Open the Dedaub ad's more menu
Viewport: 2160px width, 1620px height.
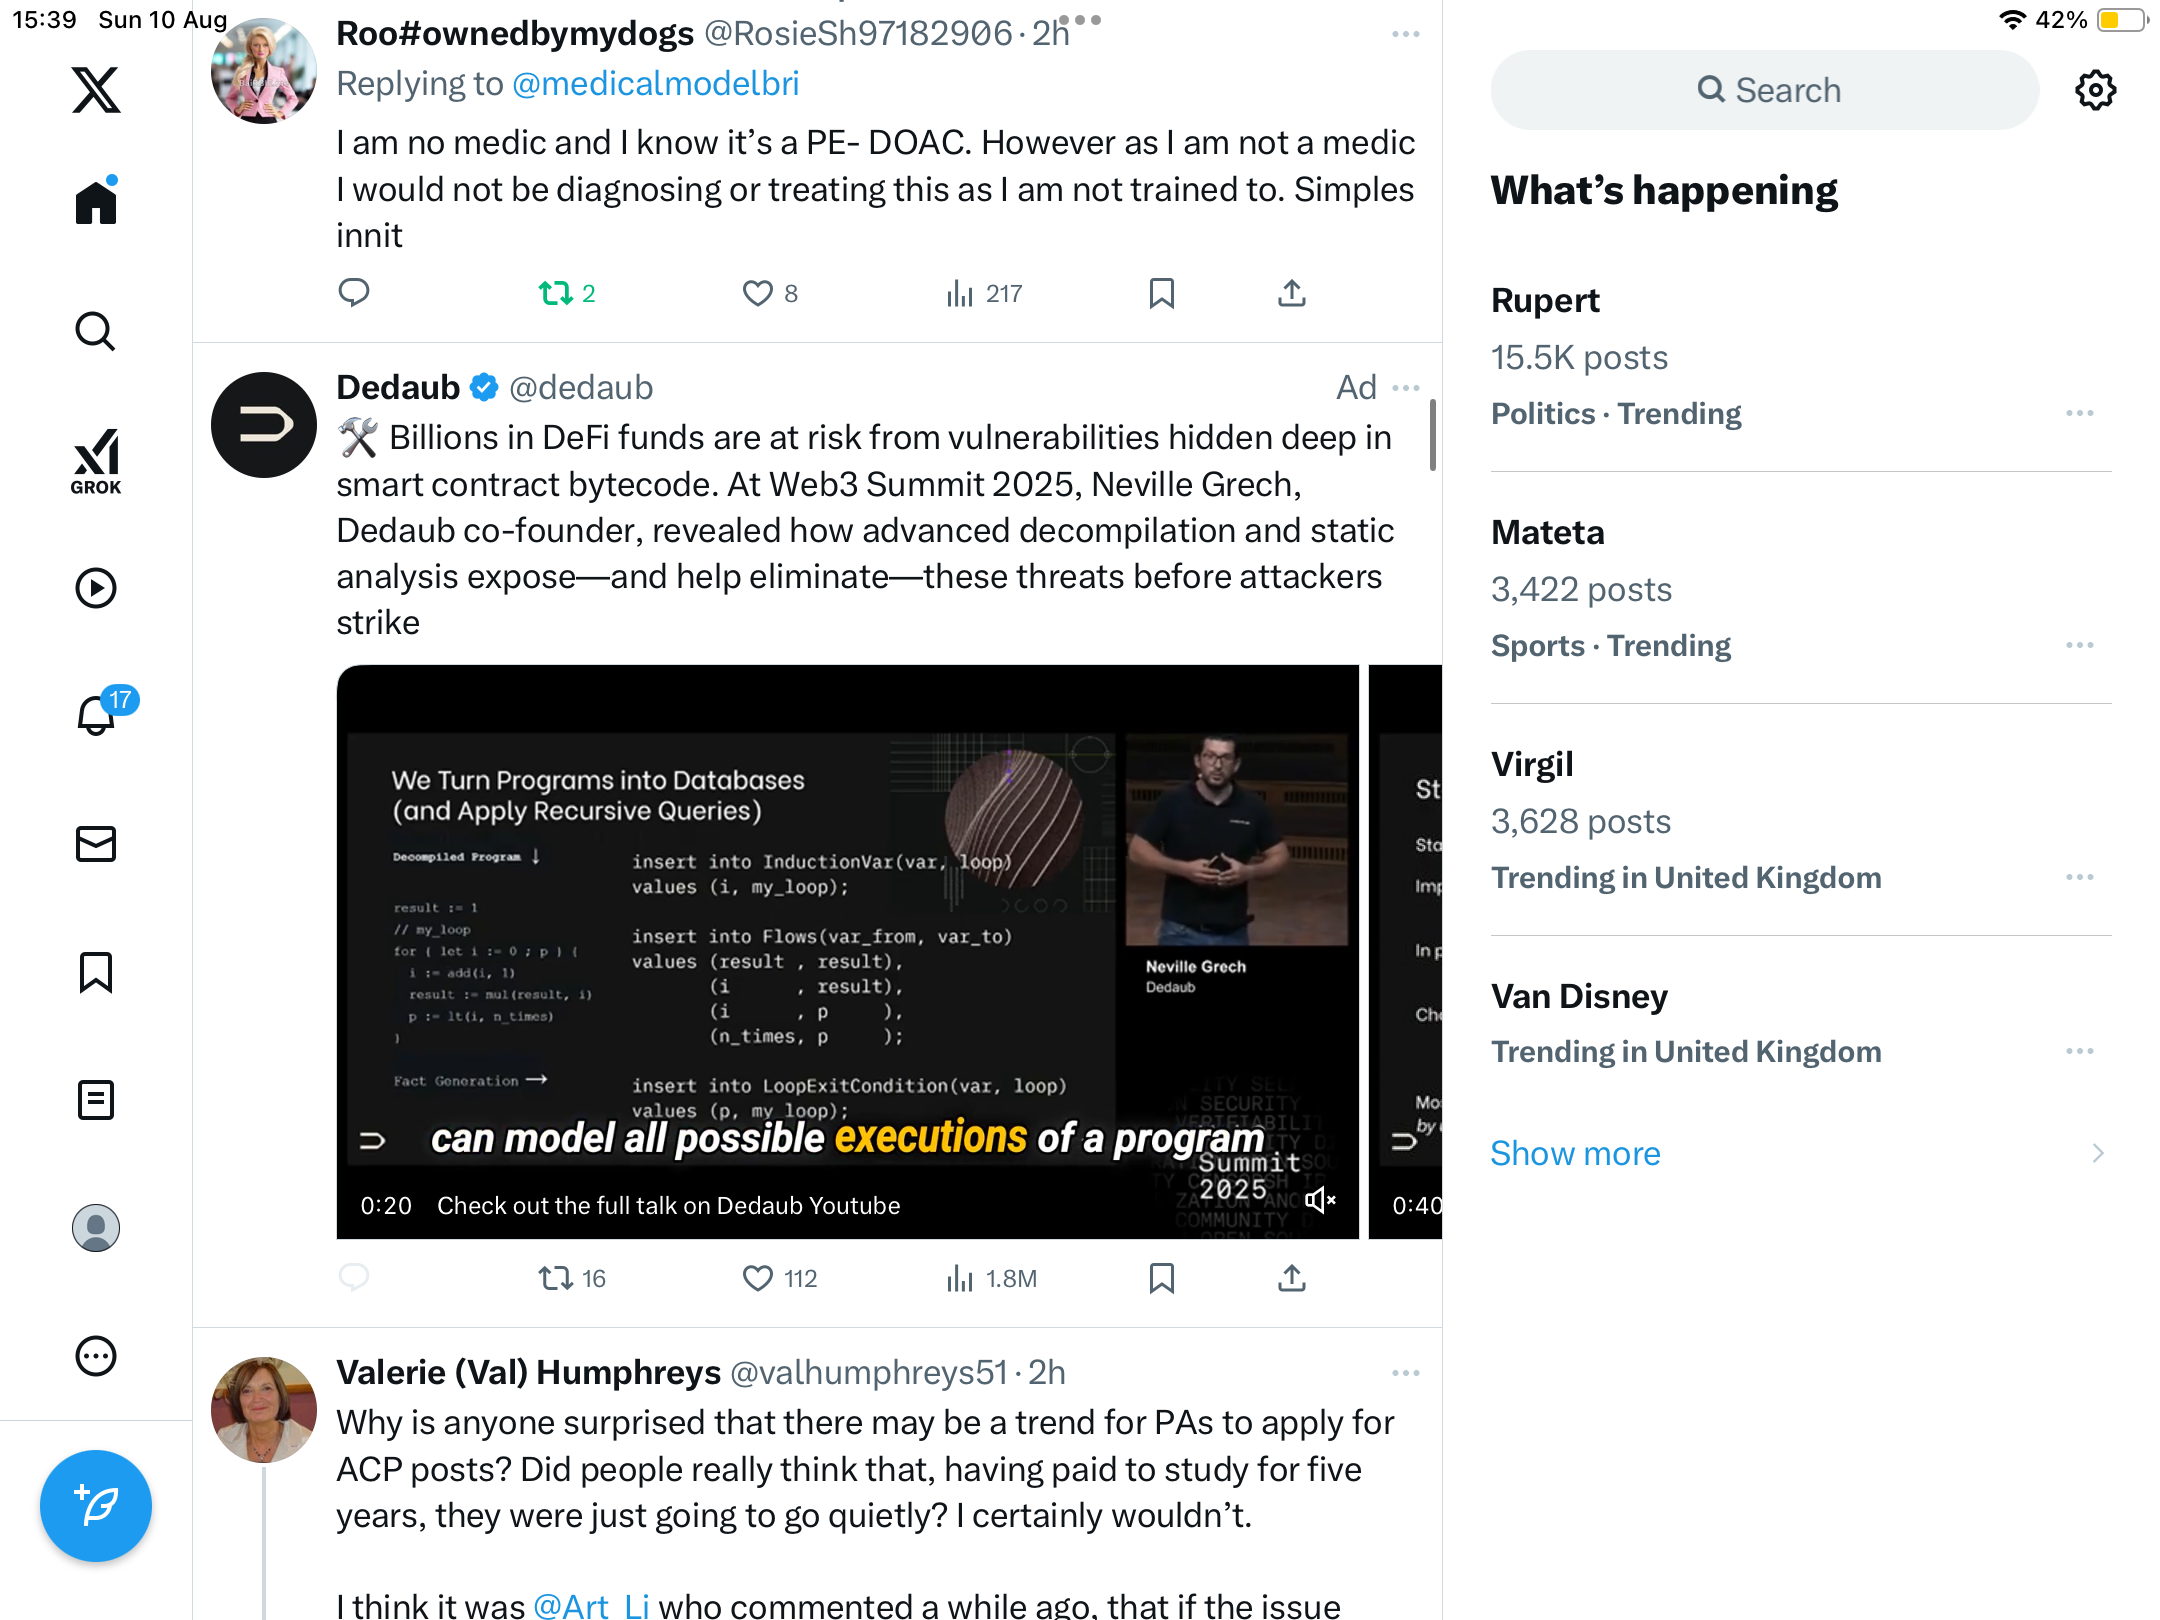click(x=1405, y=388)
